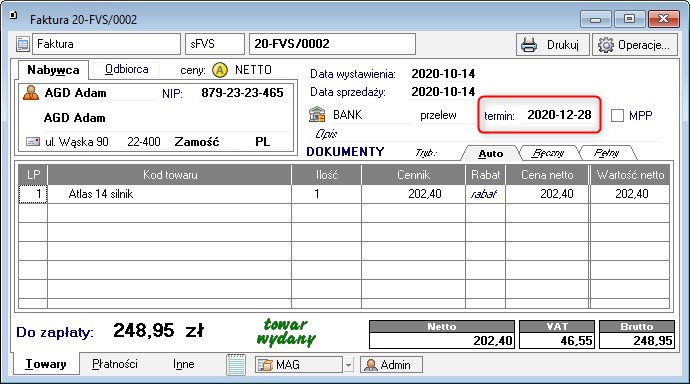Open the Operacje menu button
Image resolution: width=690 pixels, height=384 pixels.
point(635,44)
